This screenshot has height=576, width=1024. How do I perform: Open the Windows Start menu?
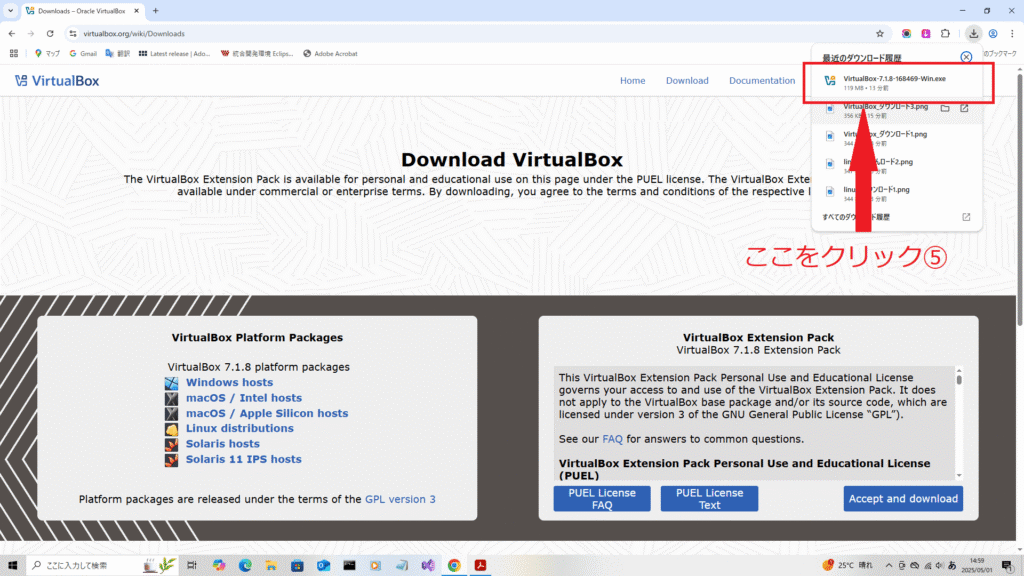[x=12, y=565]
